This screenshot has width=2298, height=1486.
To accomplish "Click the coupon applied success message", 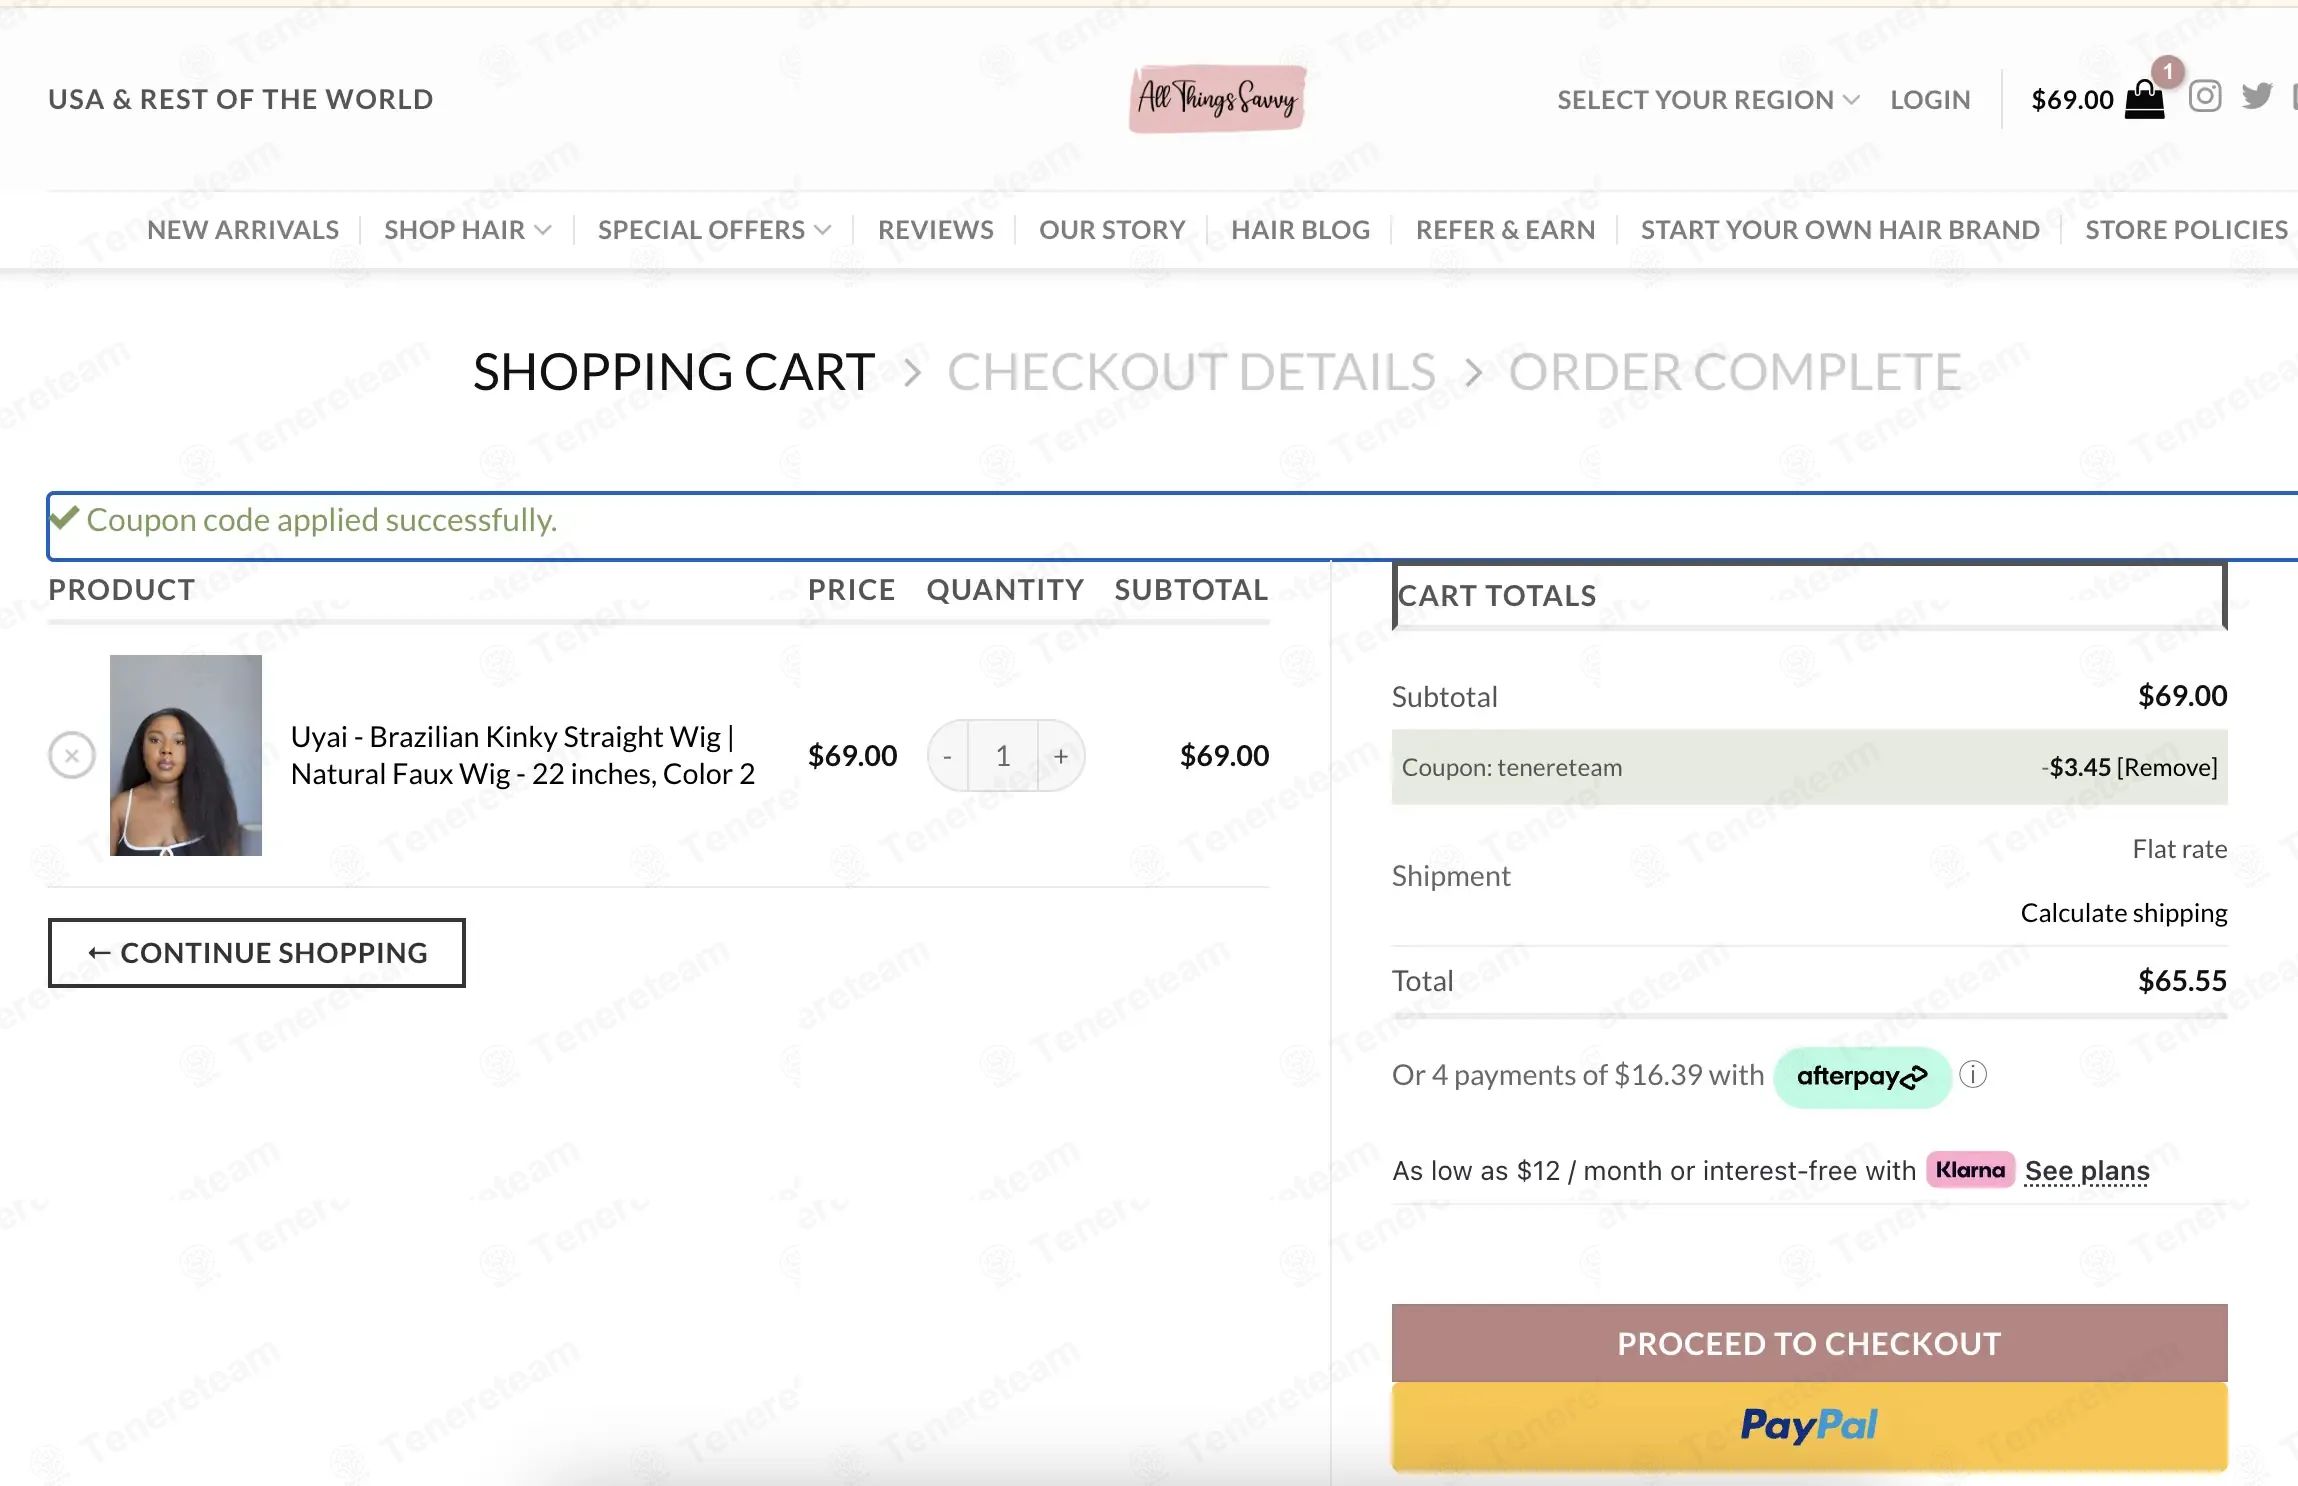I will (322, 520).
